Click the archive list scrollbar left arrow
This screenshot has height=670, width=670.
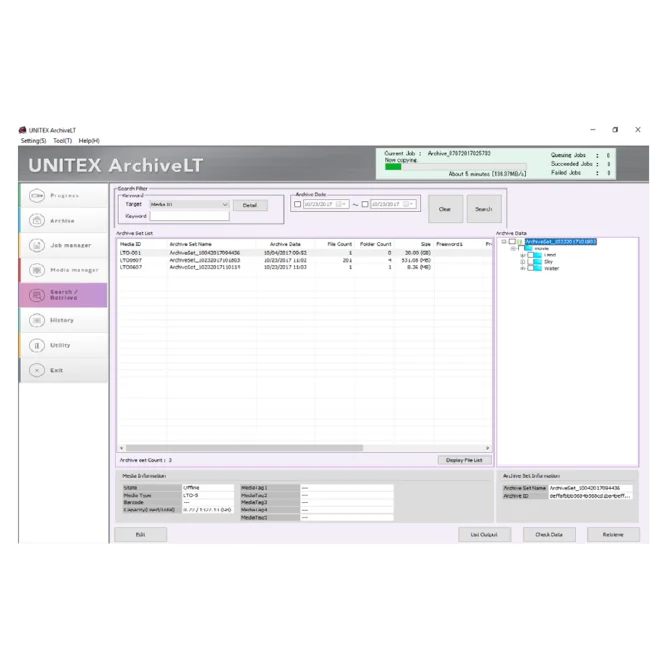point(122,448)
